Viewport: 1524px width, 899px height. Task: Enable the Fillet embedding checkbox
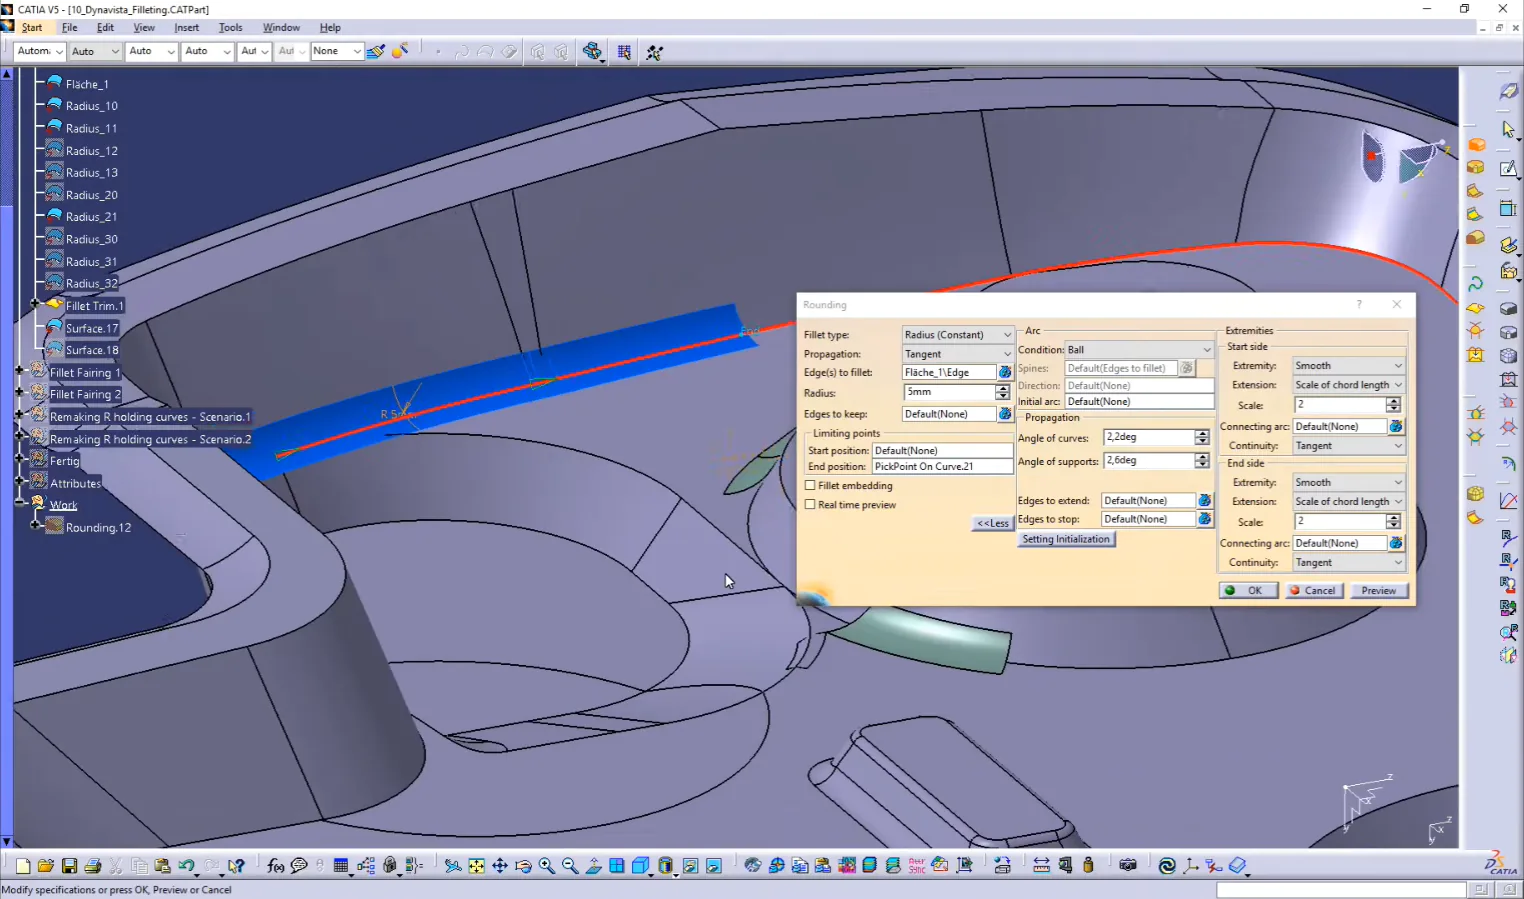pos(810,486)
